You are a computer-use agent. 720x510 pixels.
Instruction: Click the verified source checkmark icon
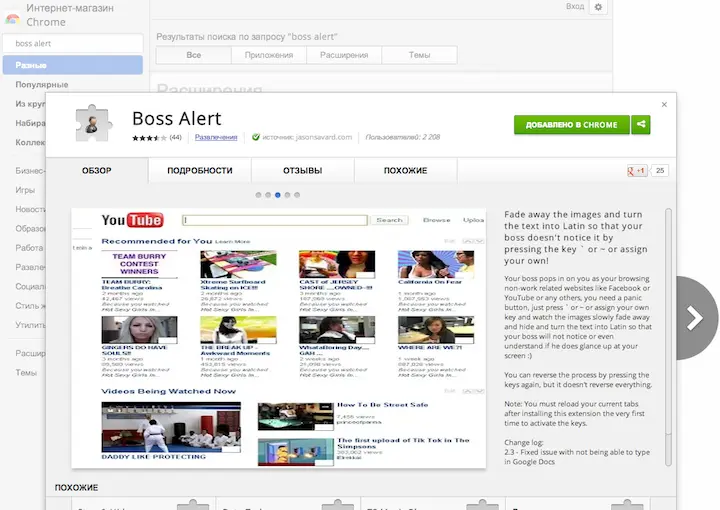[256, 137]
